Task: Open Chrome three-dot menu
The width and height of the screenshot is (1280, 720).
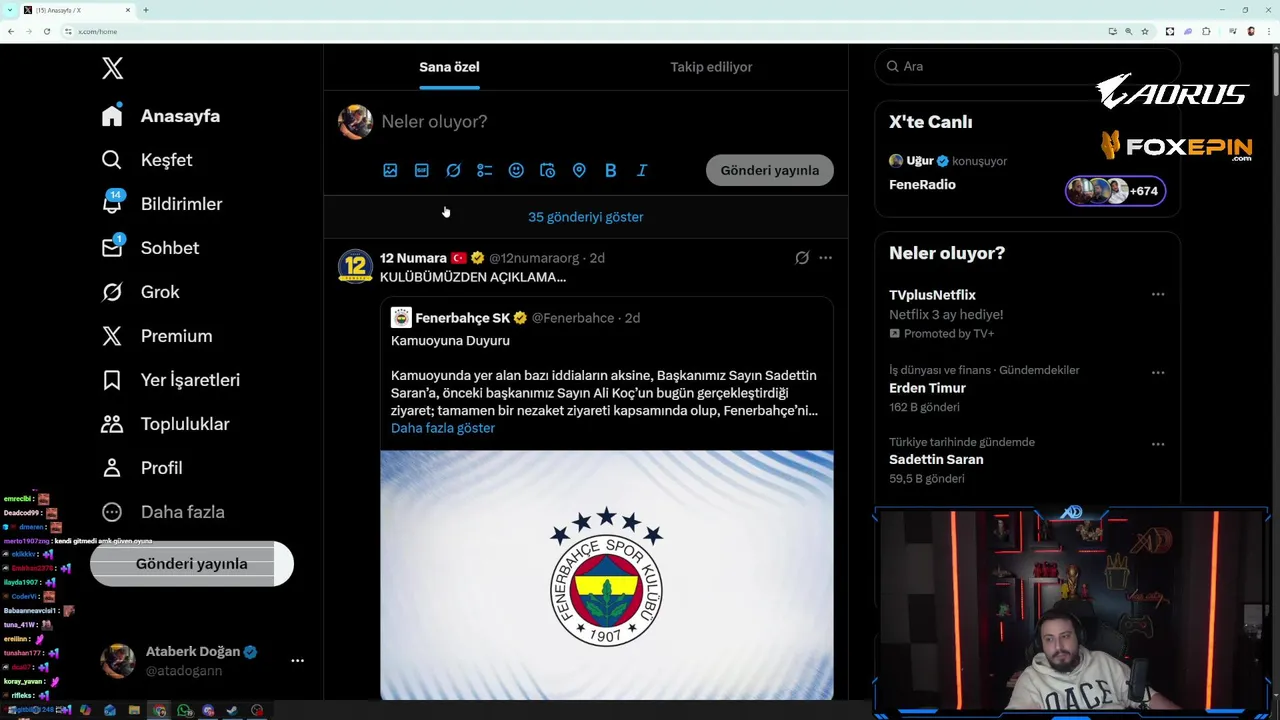Action: [x=1268, y=31]
